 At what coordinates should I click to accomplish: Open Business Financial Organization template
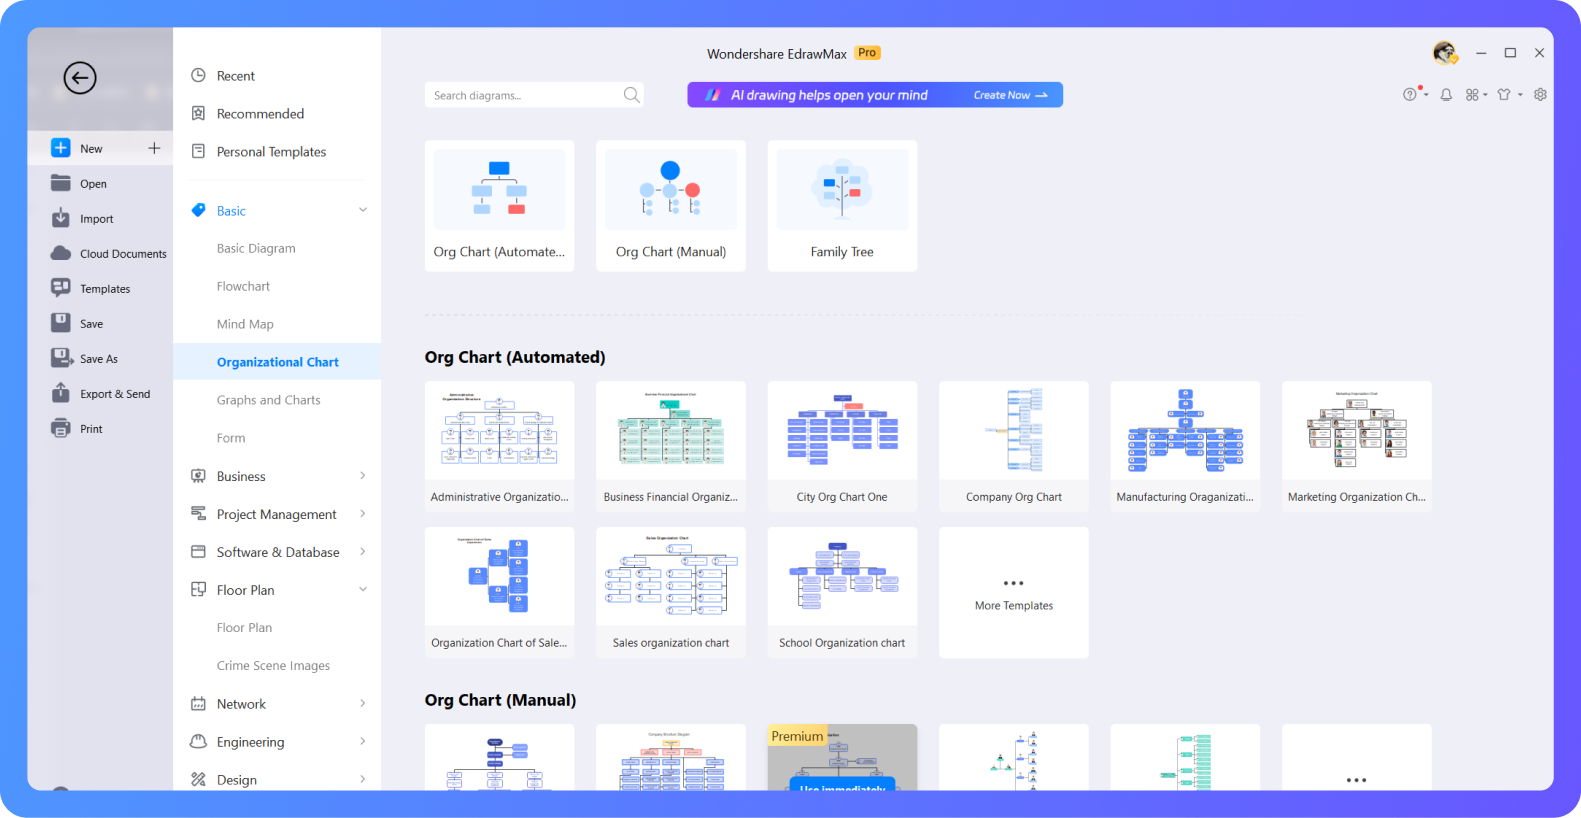pyautogui.click(x=671, y=446)
